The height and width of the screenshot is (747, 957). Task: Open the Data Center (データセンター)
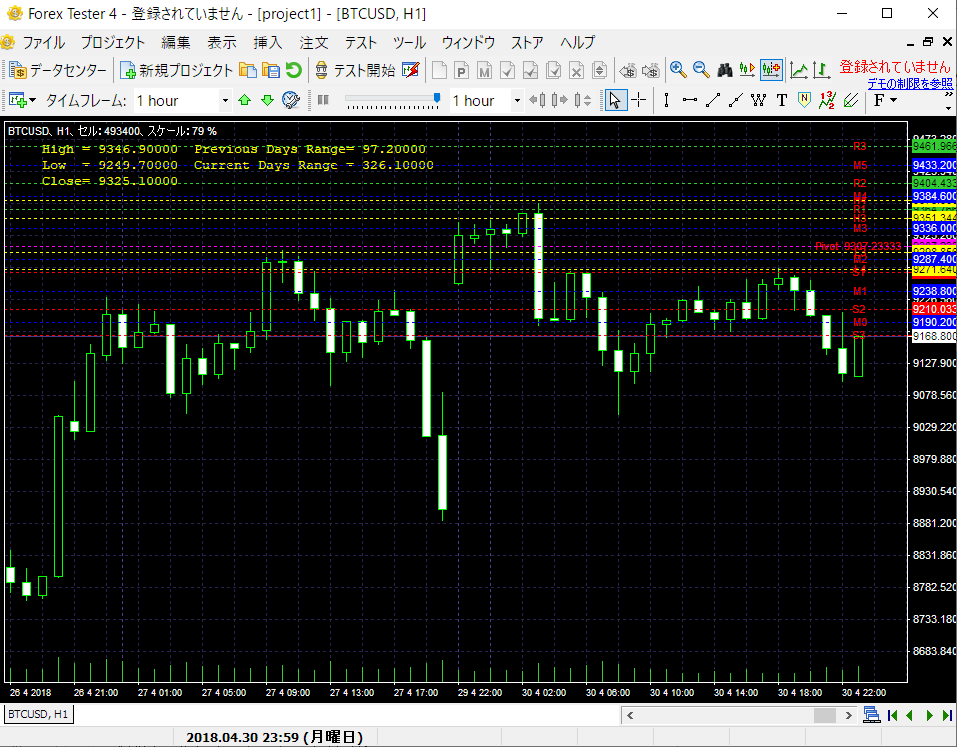[x=59, y=71]
